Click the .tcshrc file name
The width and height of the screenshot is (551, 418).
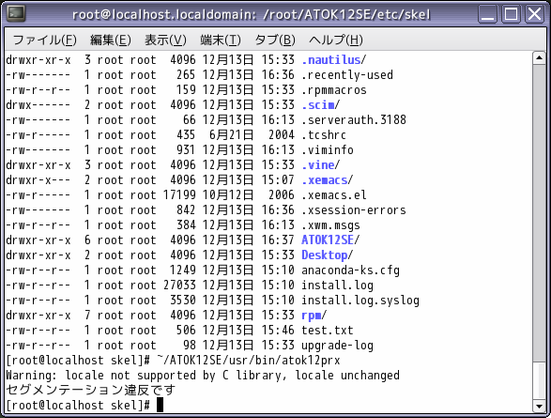coord(324,135)
